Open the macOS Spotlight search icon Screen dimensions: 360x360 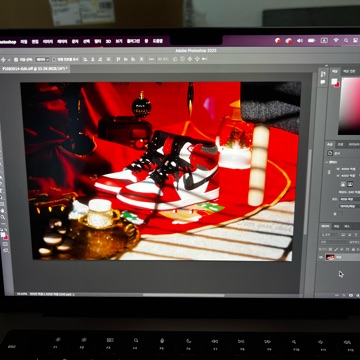pos(346,40)
